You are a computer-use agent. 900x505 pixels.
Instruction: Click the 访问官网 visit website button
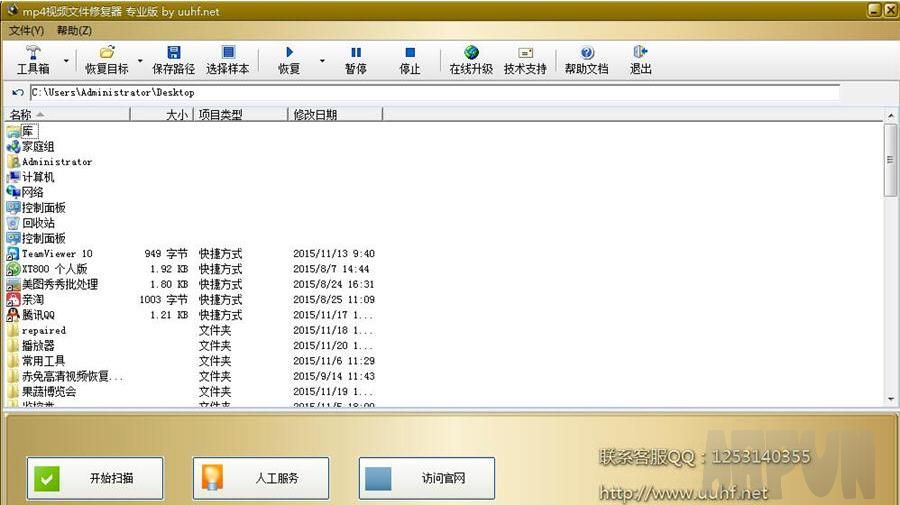427,478
